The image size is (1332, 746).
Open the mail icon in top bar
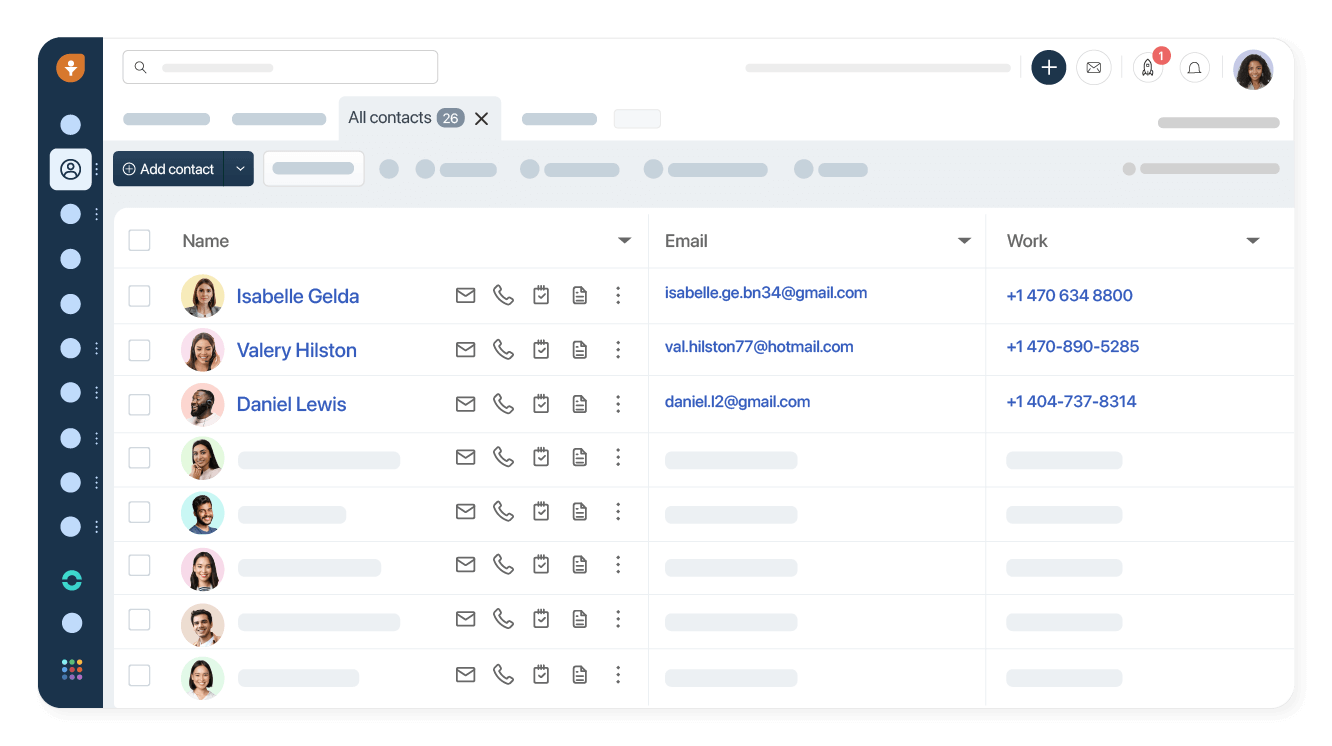click(x=1093, y=68)
